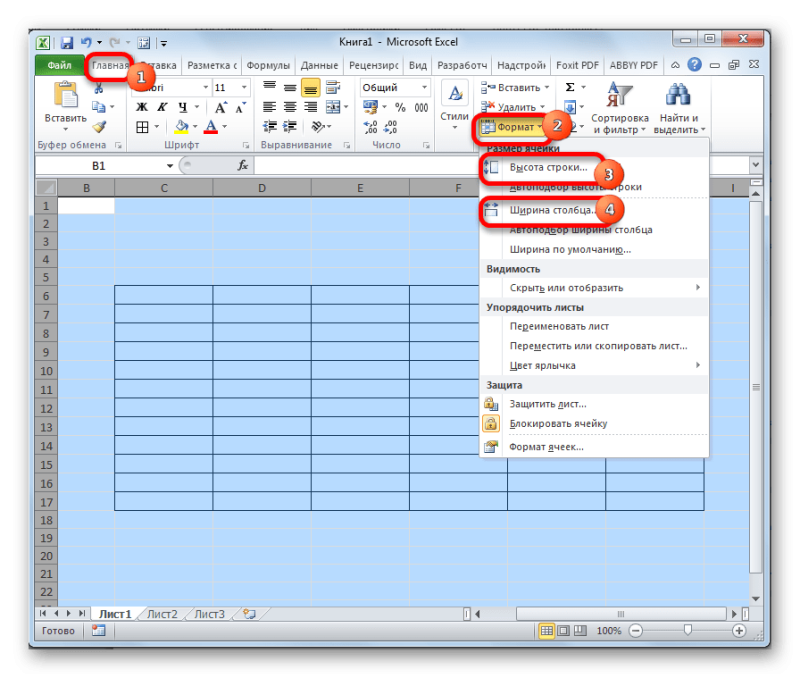Align text to middle of cell

290,87
